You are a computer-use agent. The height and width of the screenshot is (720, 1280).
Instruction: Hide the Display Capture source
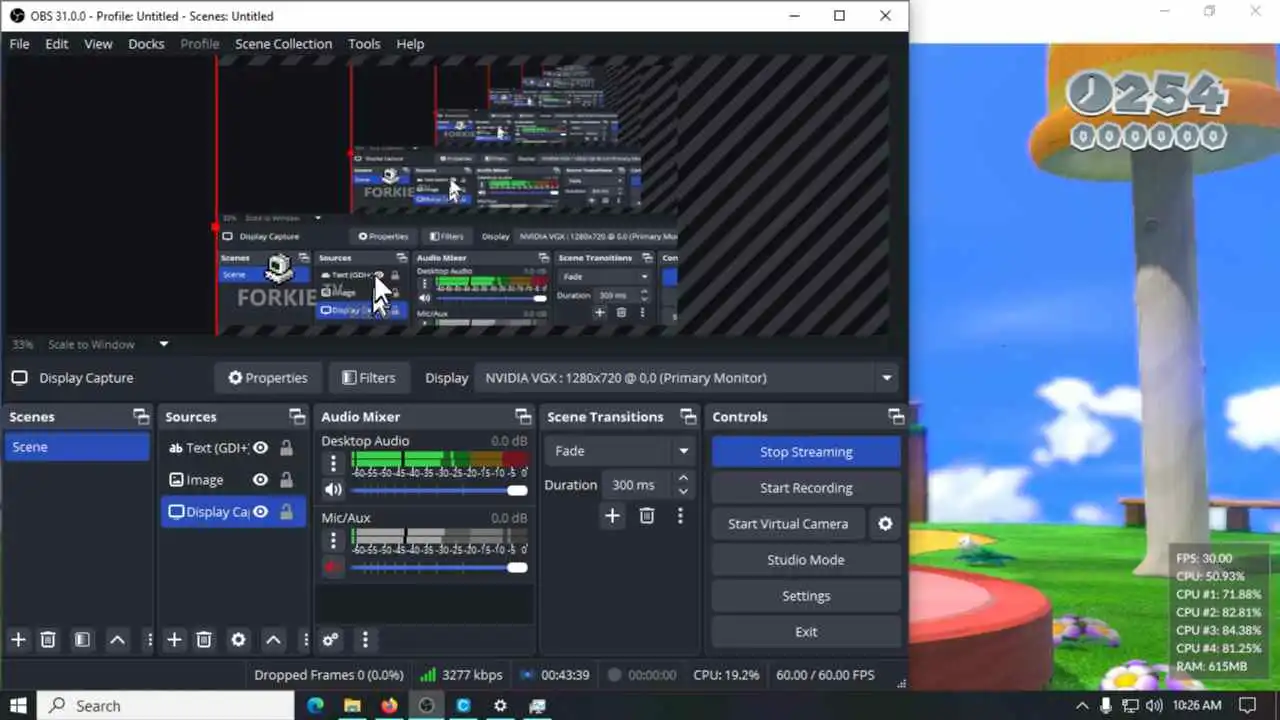click(260, 512)
